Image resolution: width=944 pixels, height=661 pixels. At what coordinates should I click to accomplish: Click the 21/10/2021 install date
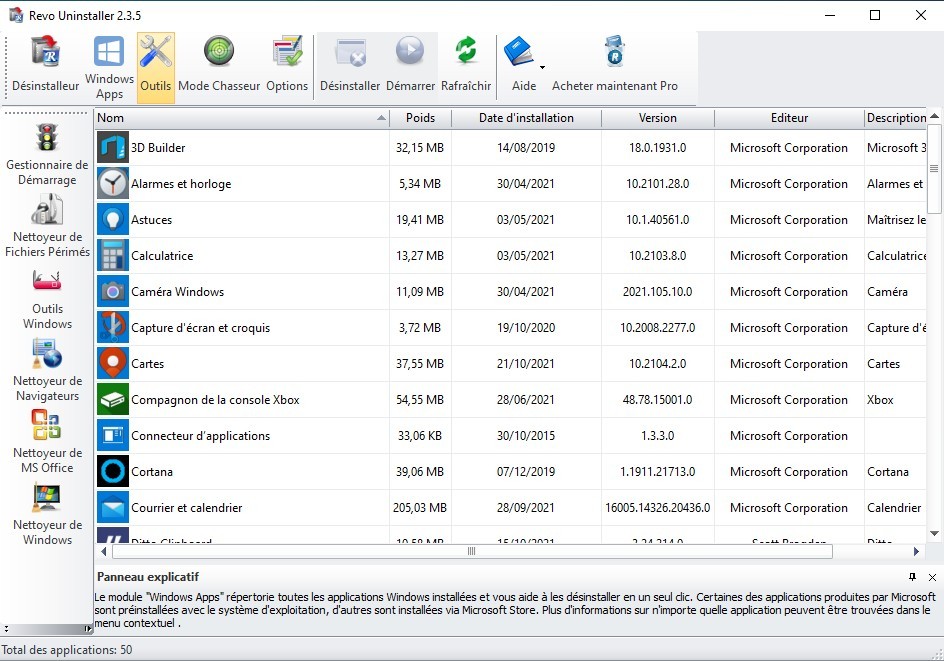click(526, 364)
